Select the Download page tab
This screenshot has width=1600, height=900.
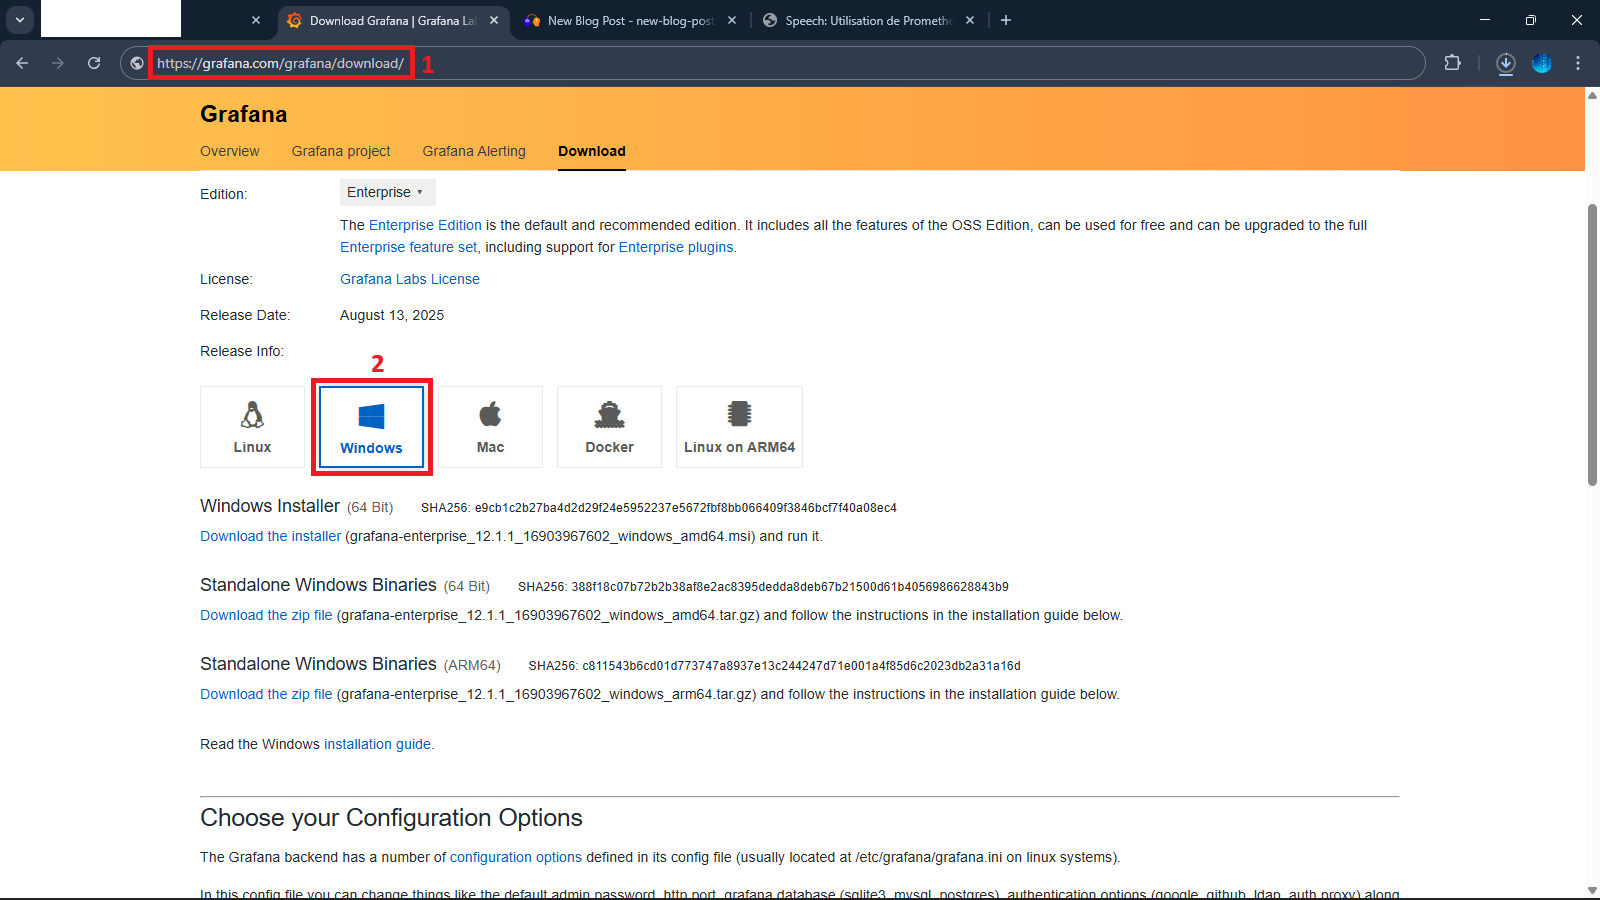pyautogui.click(x=592, y=151)
